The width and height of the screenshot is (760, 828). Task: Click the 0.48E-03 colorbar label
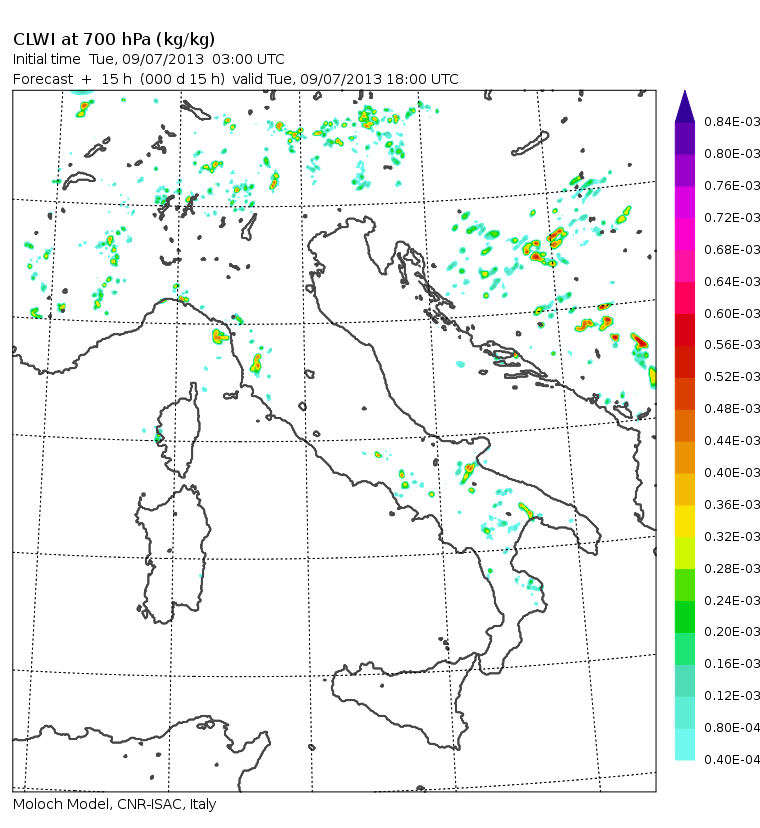point(732,409)
